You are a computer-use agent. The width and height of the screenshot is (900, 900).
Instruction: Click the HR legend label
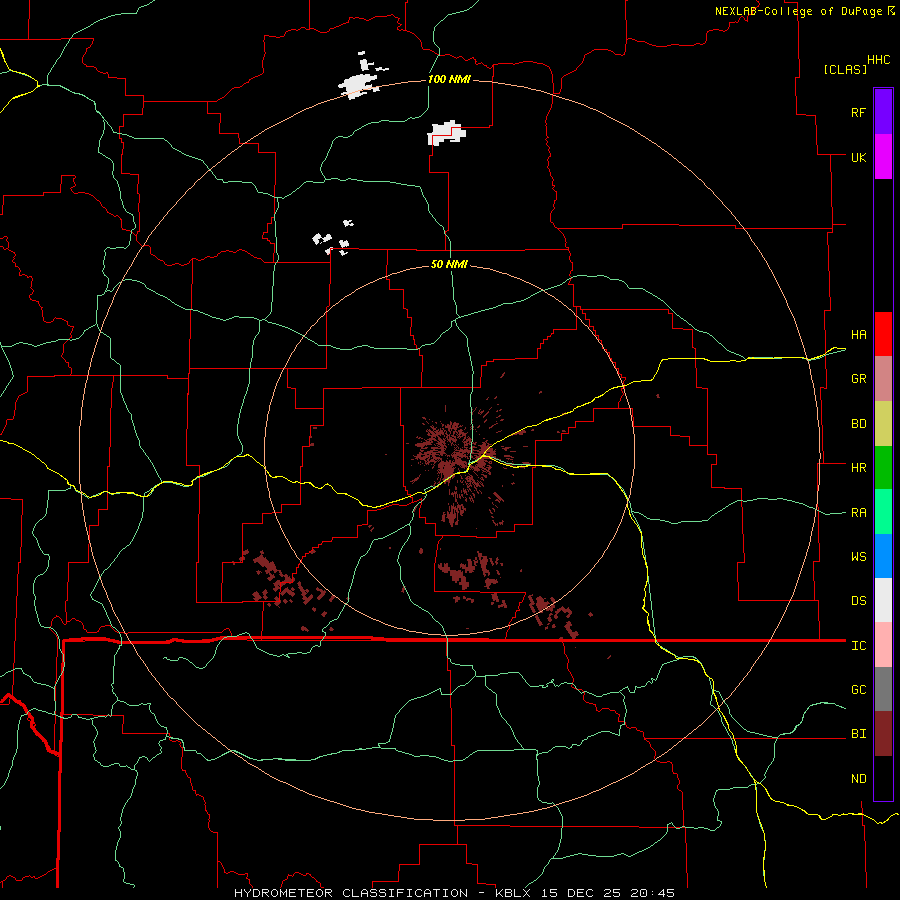pos(859,468)
